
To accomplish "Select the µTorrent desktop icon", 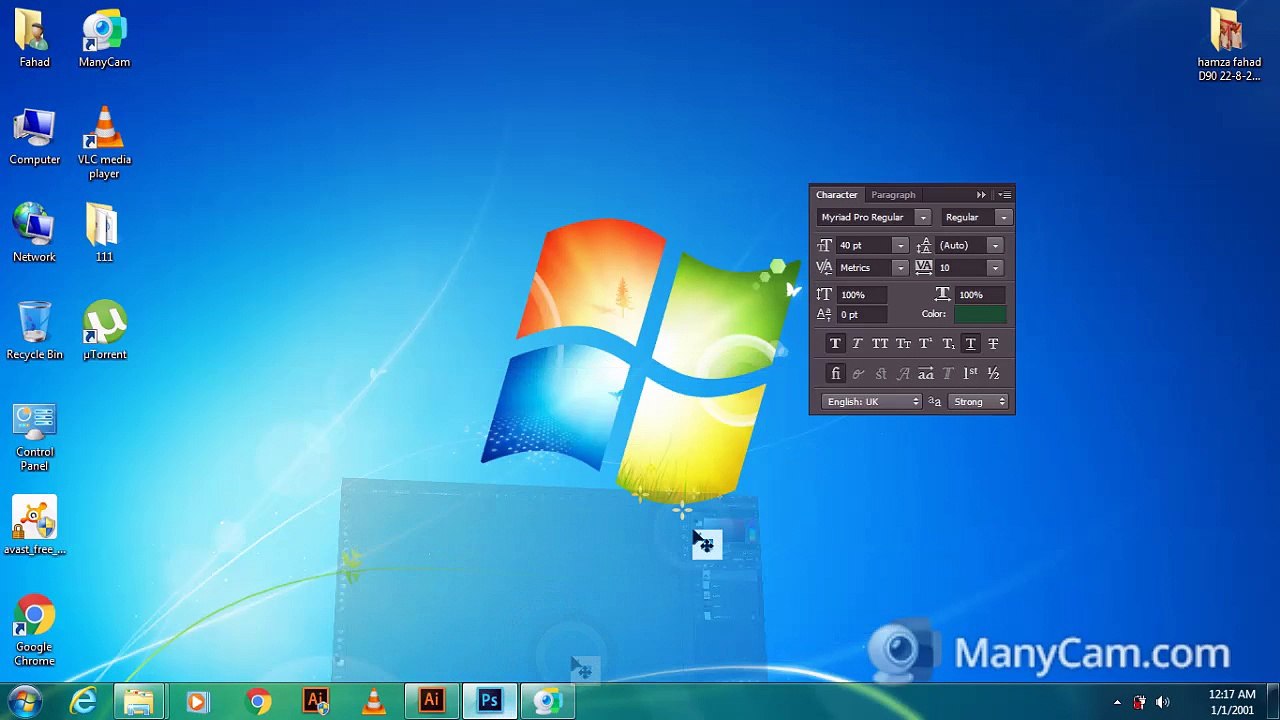I will pyautogui.click(x=104, y=331).
